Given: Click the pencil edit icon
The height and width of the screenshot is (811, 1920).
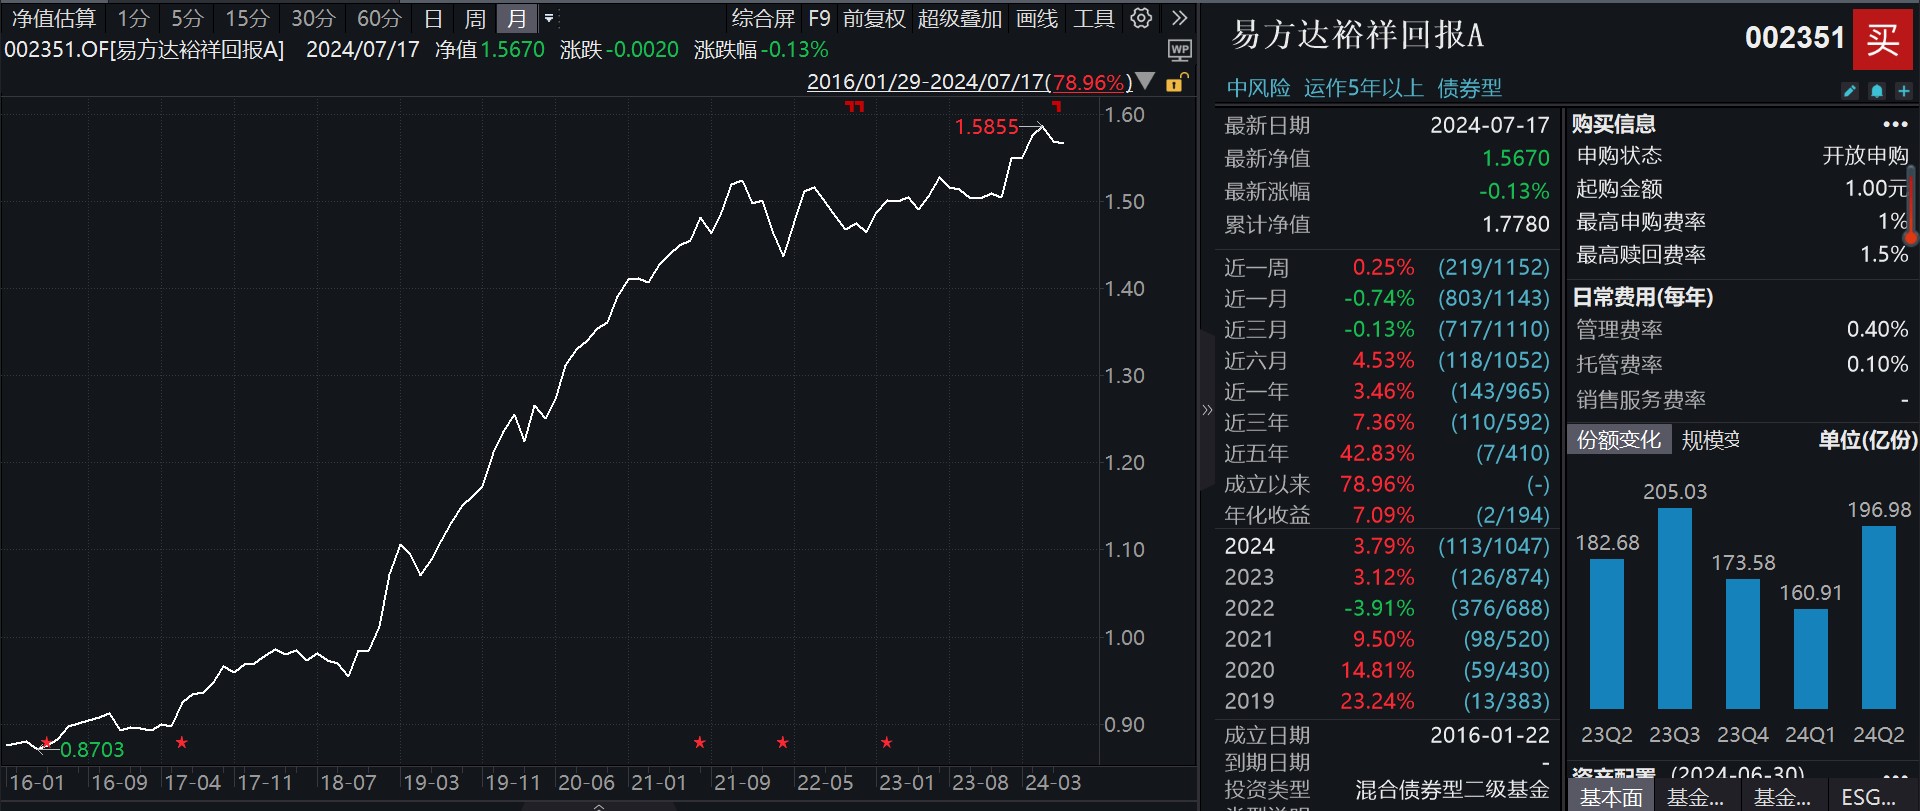Looking at the screenshot, I should click(1850, 91).
